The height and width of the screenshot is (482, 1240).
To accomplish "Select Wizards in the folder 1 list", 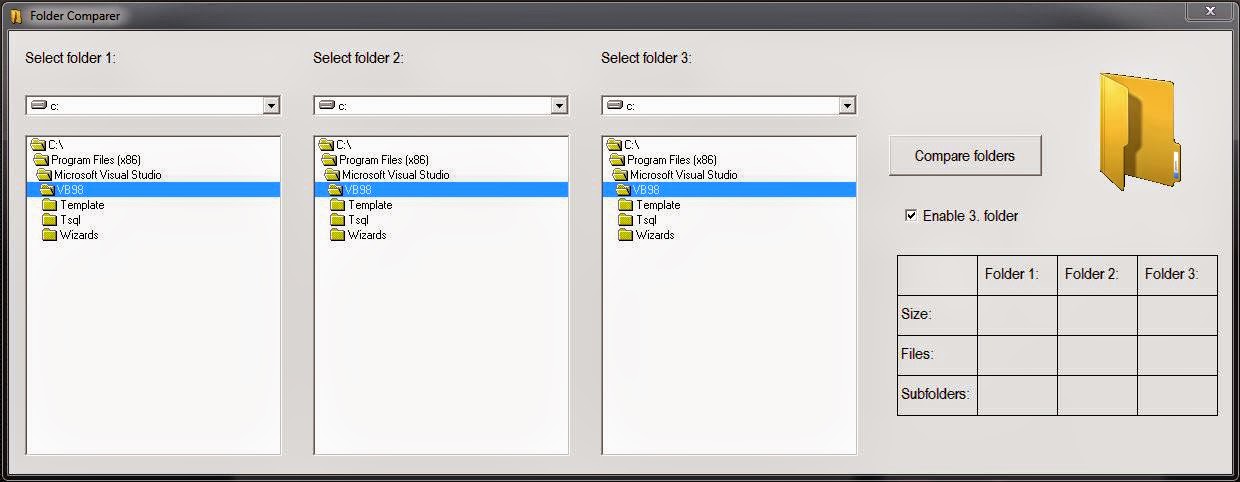I will tap(79, 235).
